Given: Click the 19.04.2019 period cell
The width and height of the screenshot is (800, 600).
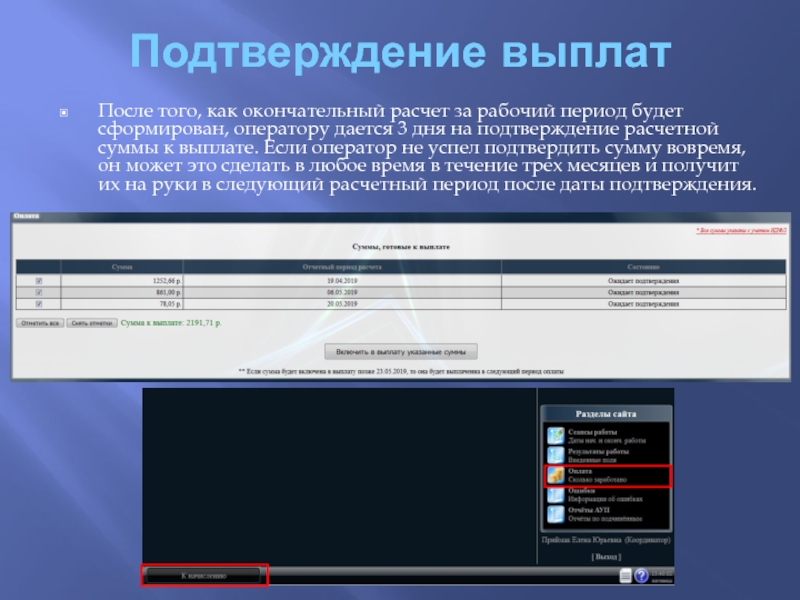Looking at the screenshot, I should [x=342, y=281].
